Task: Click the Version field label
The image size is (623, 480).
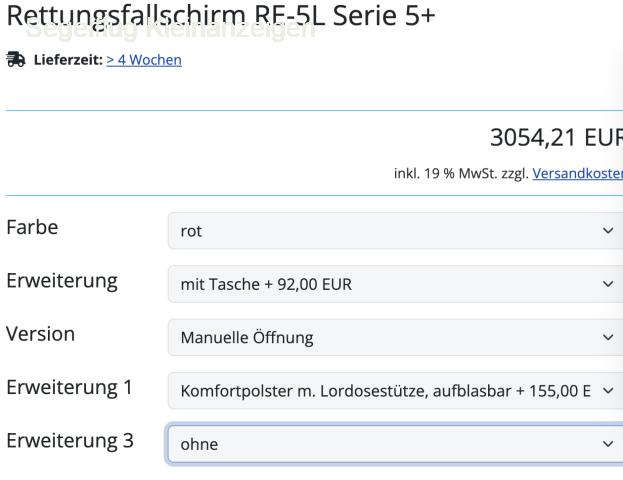Action: 41,334
